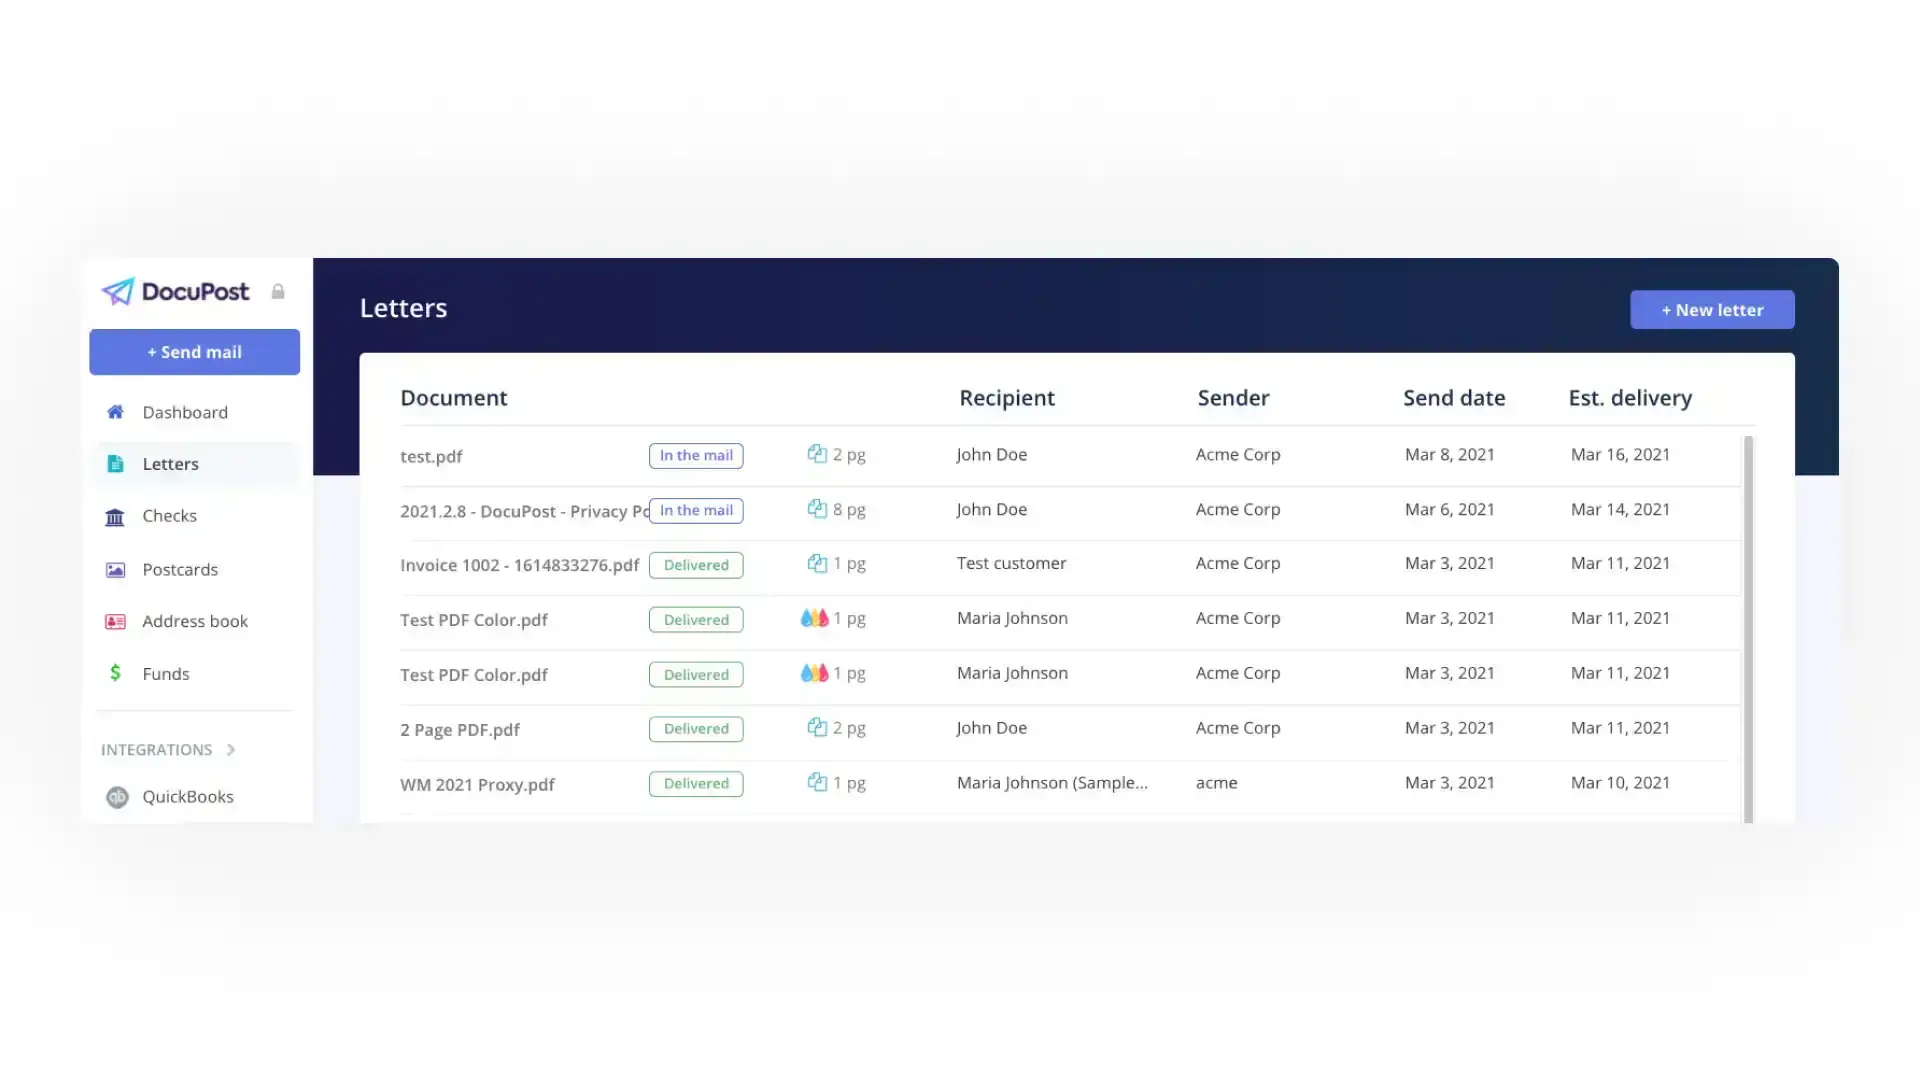Open the Checks section
The height and width of the screenshot is (1080, 1920).
click(169, 514)
